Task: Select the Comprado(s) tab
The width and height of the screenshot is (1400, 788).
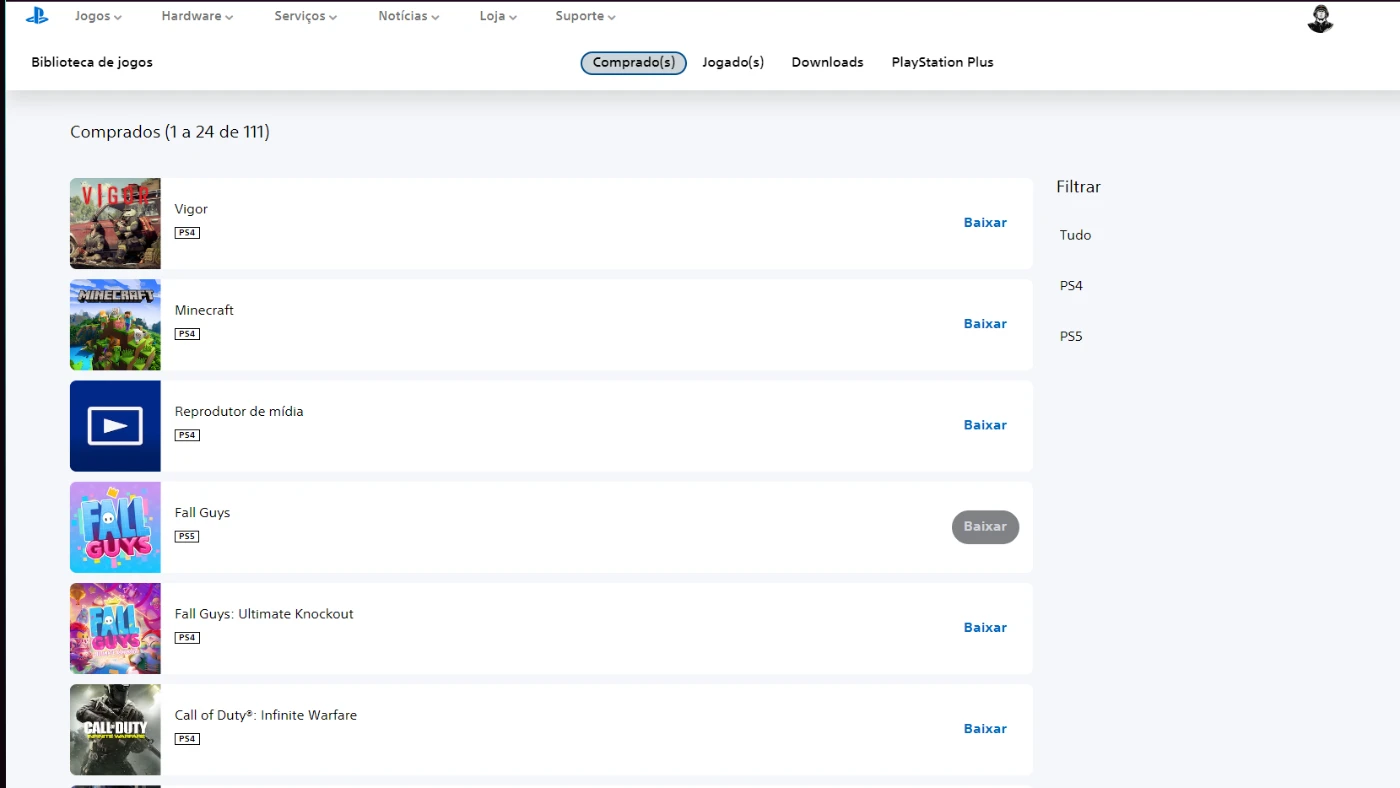Action: tap(633, 62)
